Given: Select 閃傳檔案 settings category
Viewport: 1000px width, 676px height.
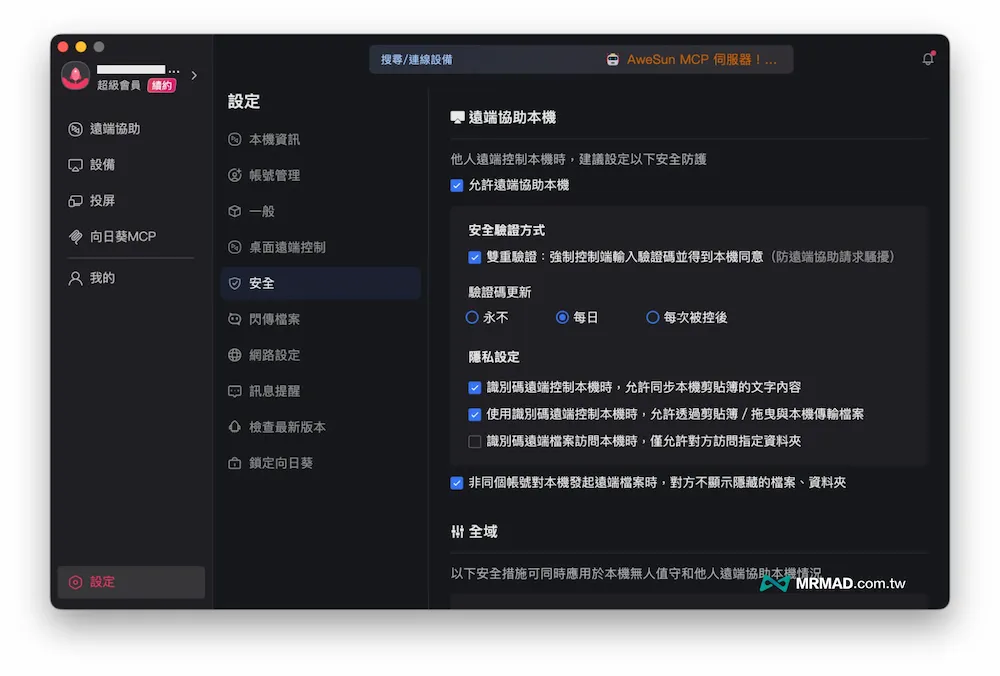Looking at the screenshot, I should click(321, 319).
